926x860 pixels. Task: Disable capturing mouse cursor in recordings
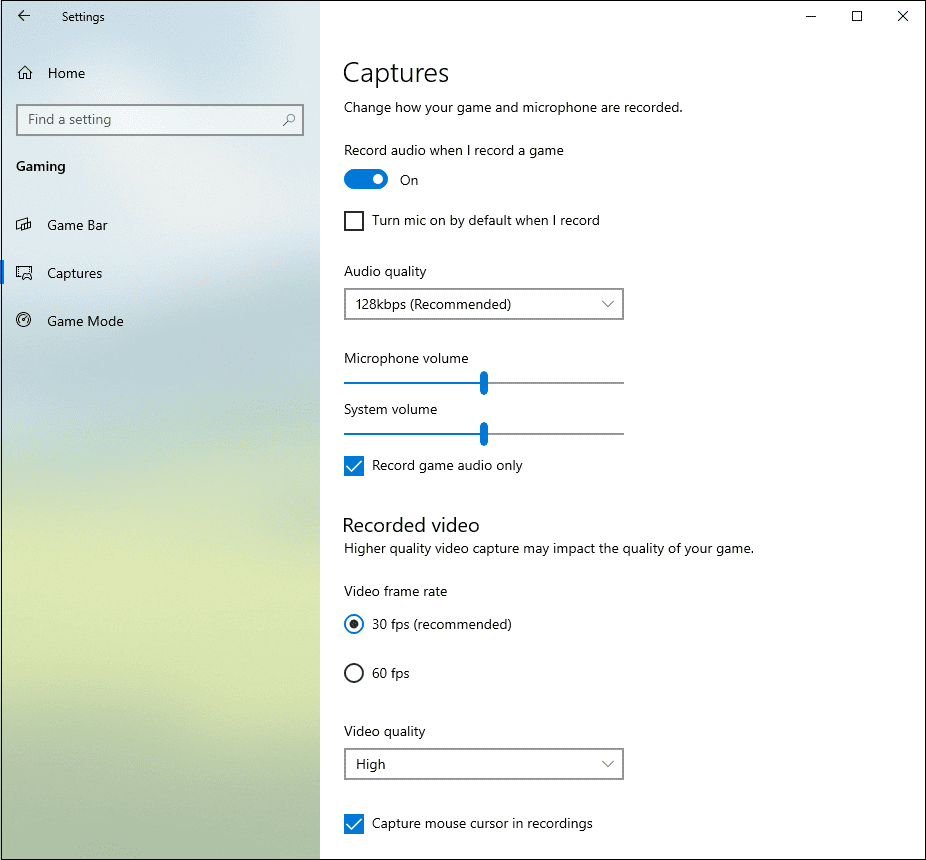(x=353, y=823)
